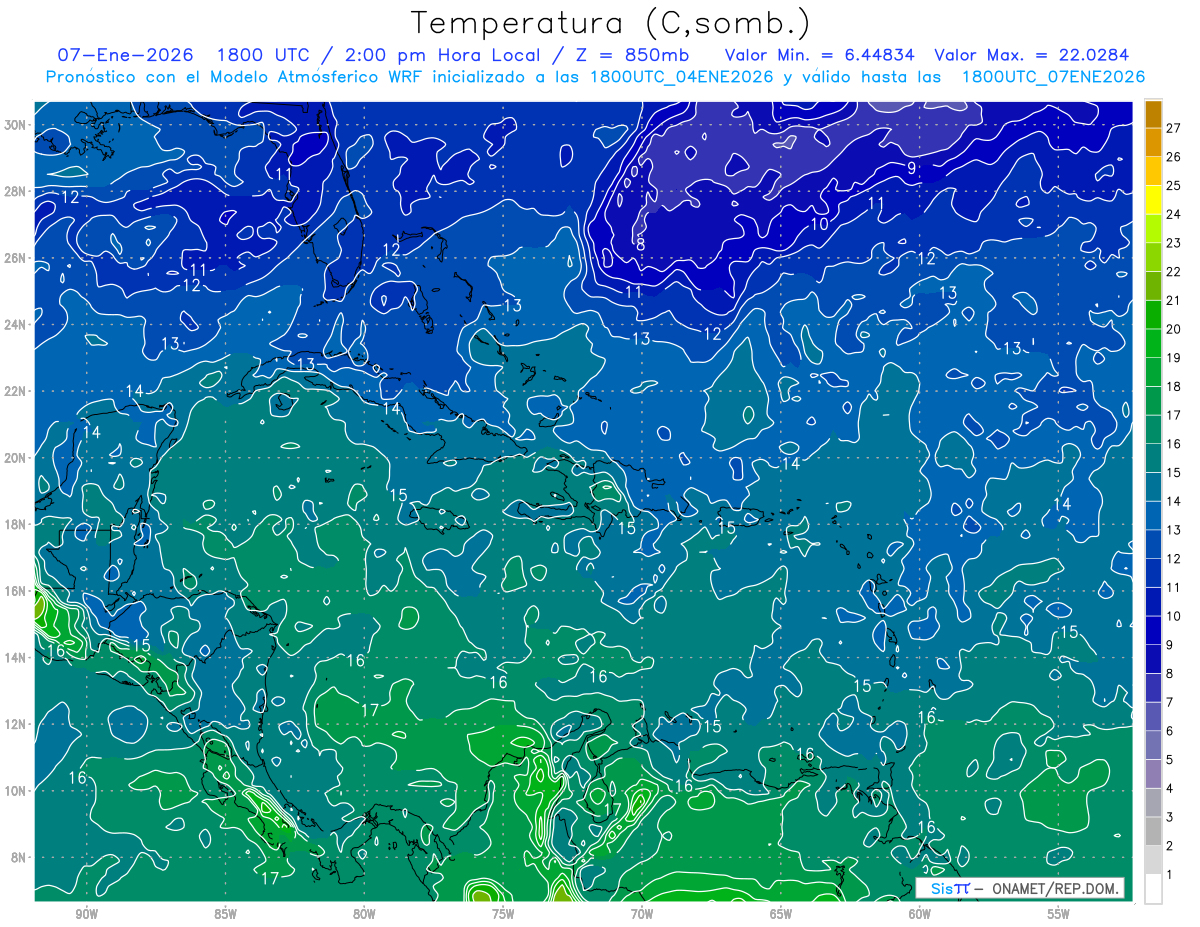Click the number 1 on the color scale

point(1169,875)
